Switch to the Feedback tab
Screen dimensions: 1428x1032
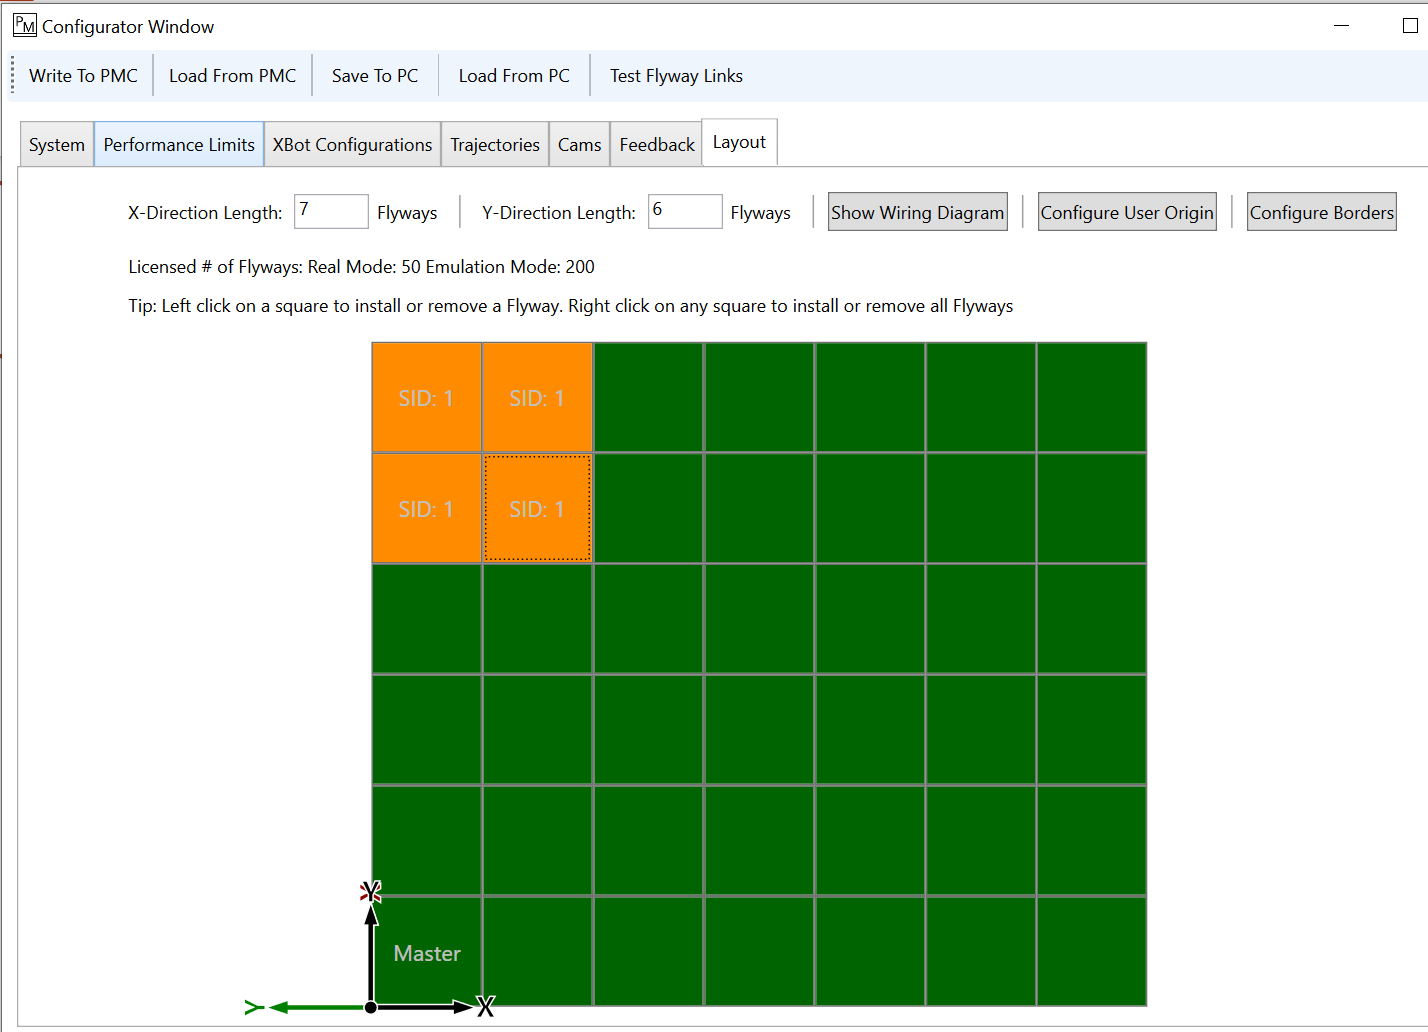[x=657, y=145]
